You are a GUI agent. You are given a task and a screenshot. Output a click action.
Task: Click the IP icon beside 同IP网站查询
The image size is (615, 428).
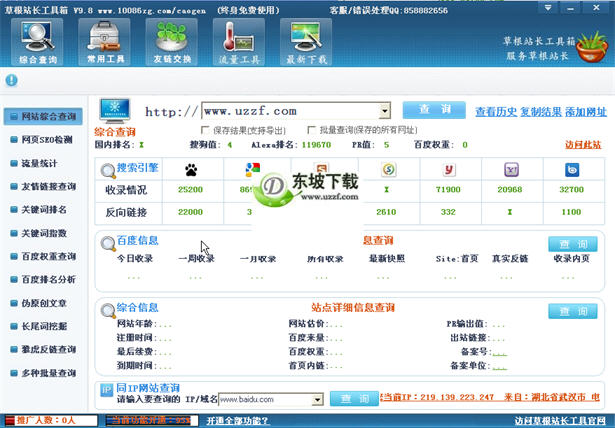[x=106, y=390]
